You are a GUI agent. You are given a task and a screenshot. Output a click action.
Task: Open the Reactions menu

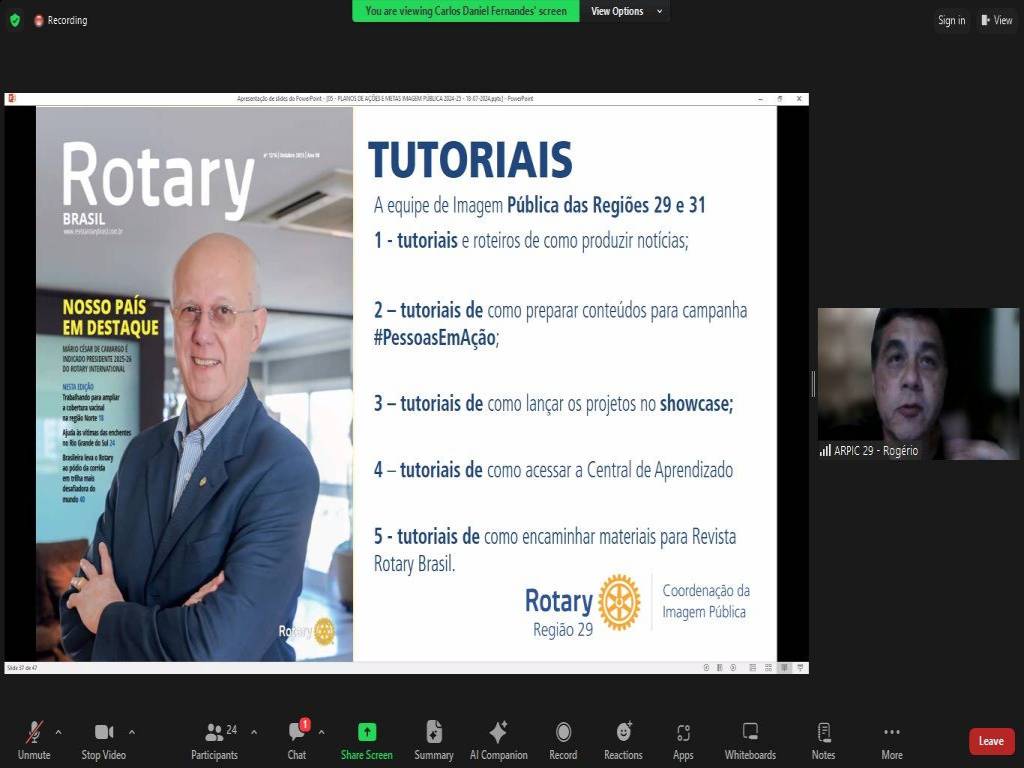[623, 740]
